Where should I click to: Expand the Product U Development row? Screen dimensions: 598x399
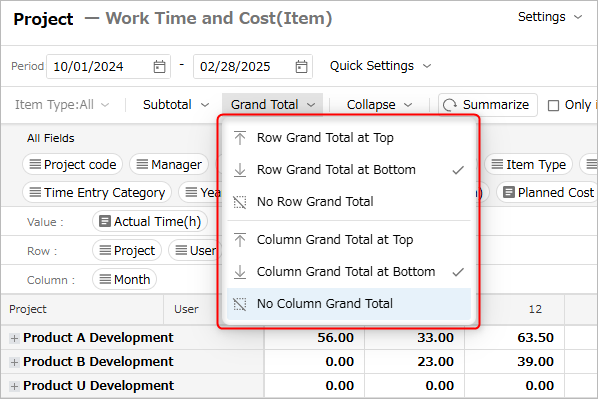[x=14, y=386]
